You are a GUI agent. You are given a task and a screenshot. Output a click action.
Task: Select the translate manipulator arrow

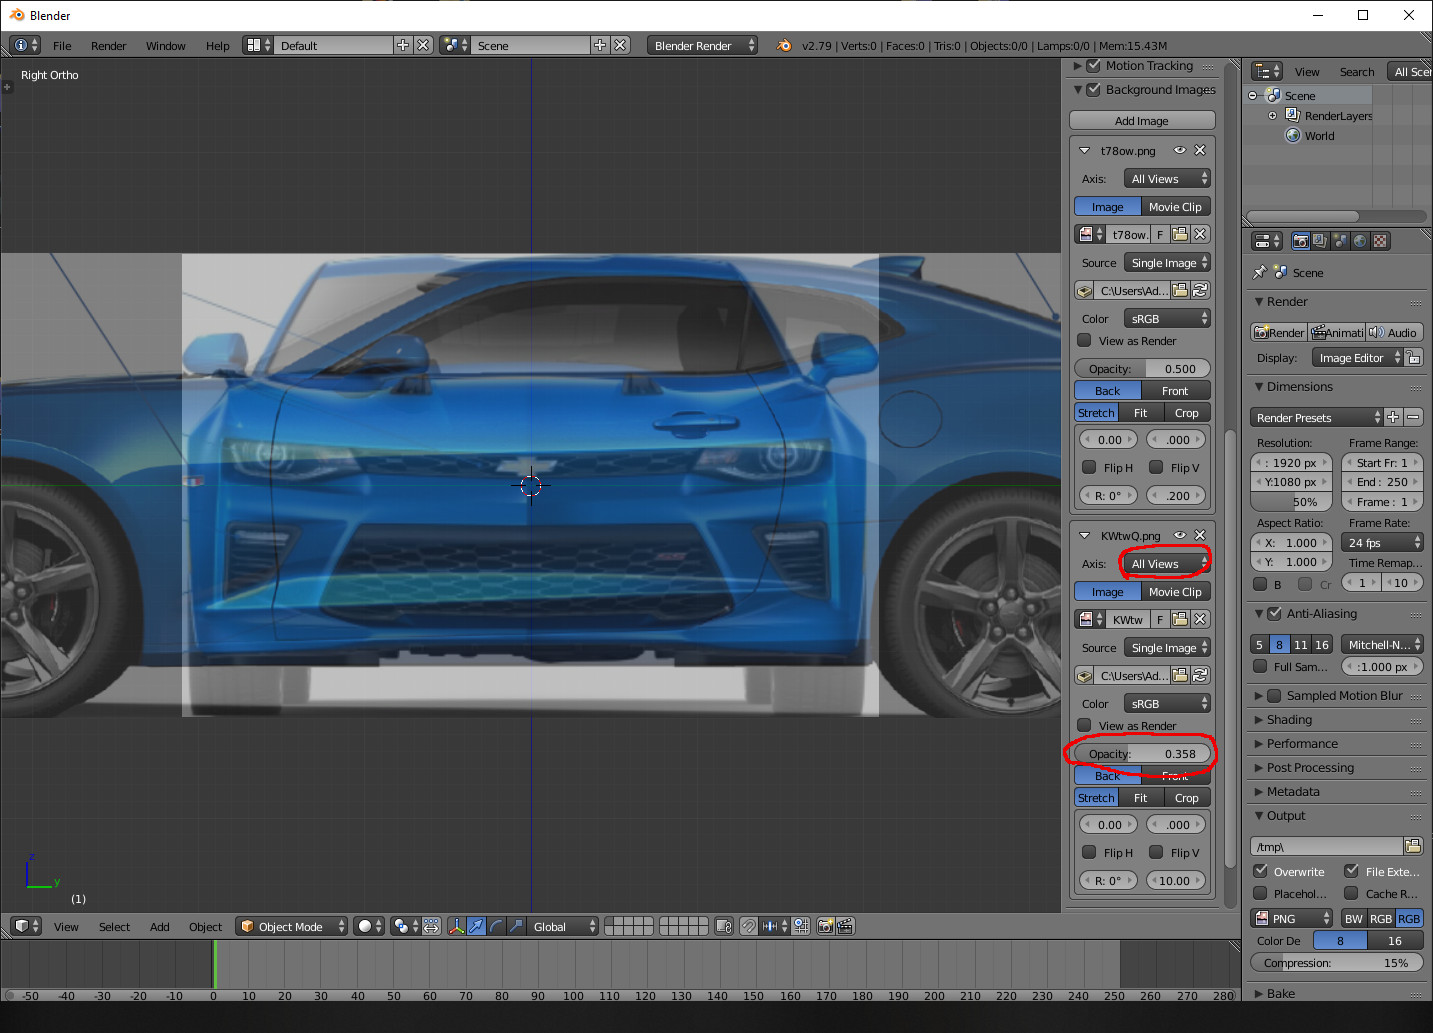(x=477, y=926)
